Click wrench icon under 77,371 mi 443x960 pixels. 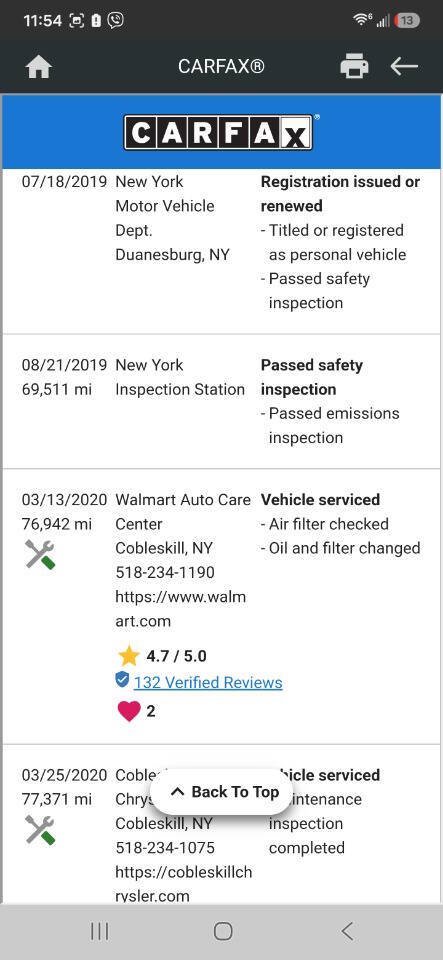pyautogui.click(x=40, y=830)
